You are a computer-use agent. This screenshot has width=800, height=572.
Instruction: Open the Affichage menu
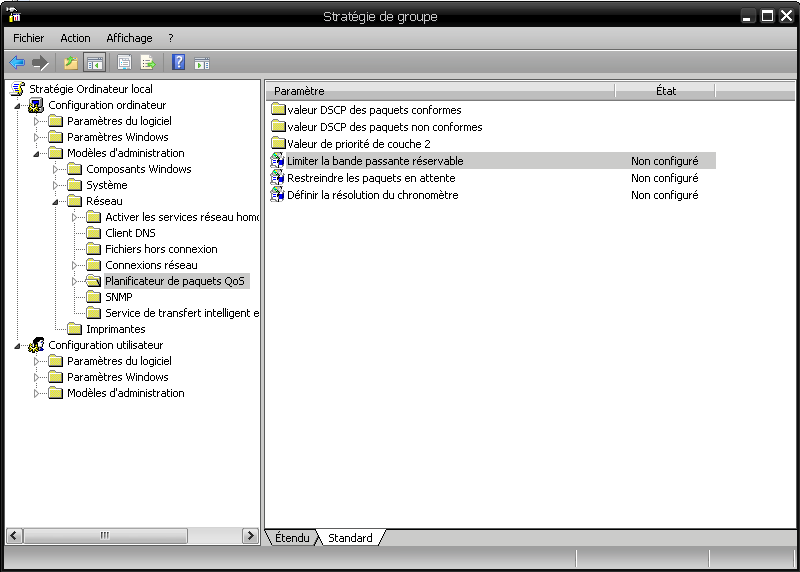[129, 38]
